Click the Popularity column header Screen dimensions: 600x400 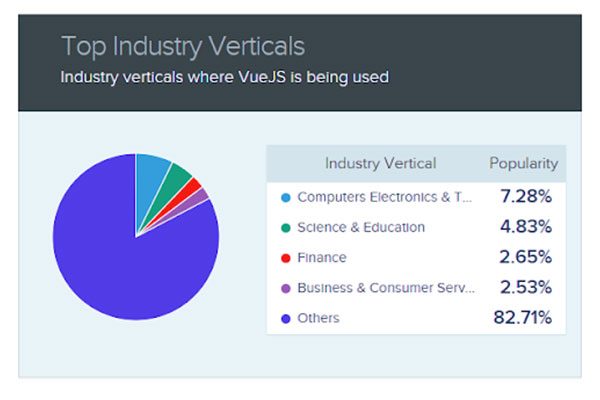[x=523, y=163]
